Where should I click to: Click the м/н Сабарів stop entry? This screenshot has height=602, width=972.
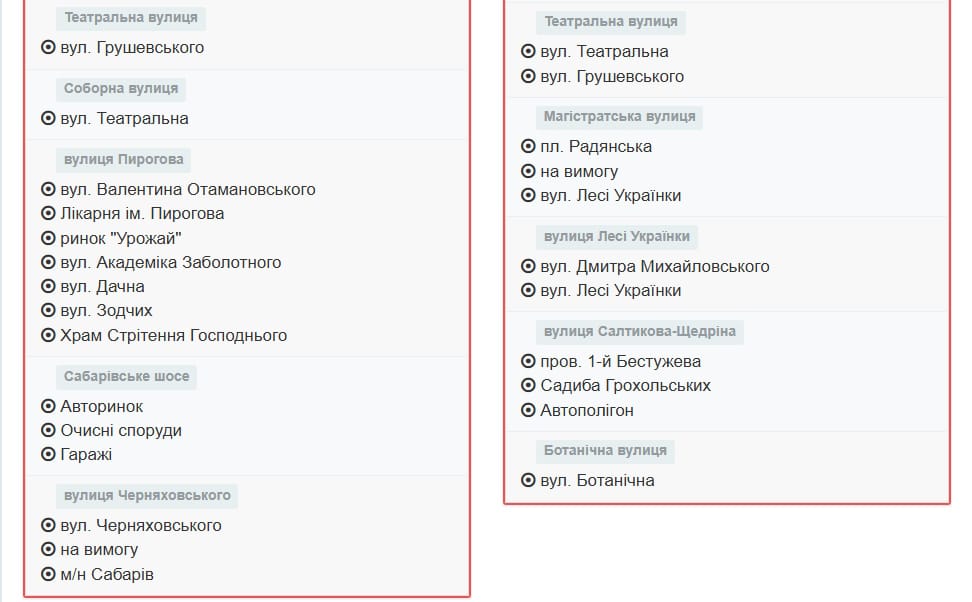(x=110, y=574)
